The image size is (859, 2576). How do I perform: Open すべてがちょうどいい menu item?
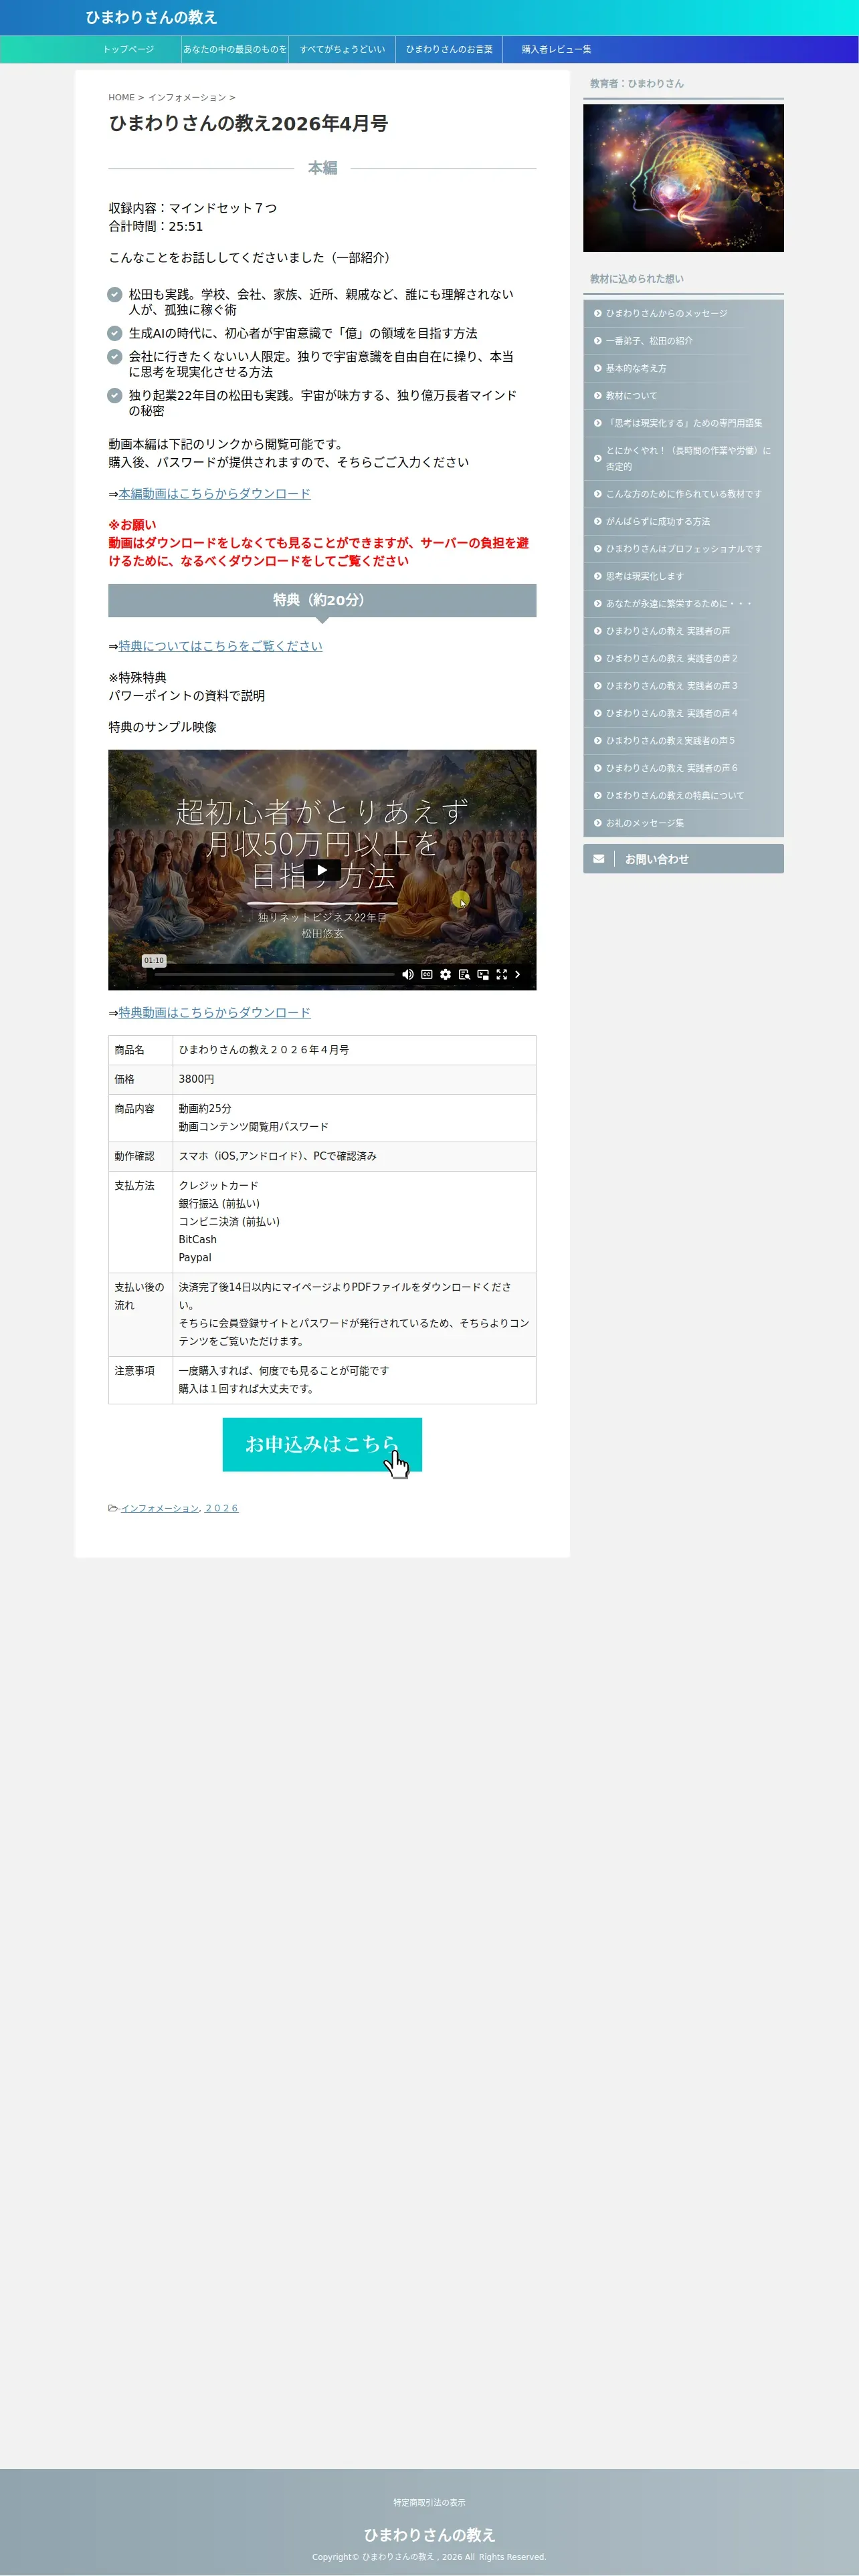pos(342,49)
